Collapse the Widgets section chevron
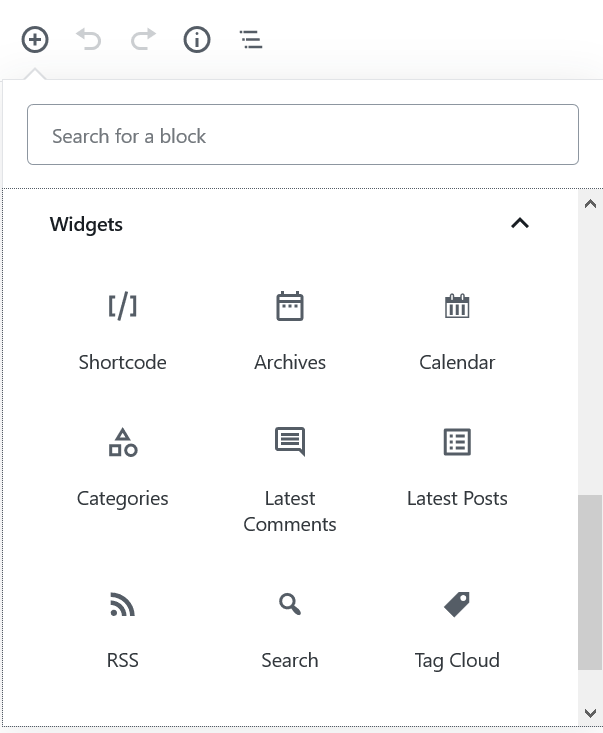 click(520, 223)
